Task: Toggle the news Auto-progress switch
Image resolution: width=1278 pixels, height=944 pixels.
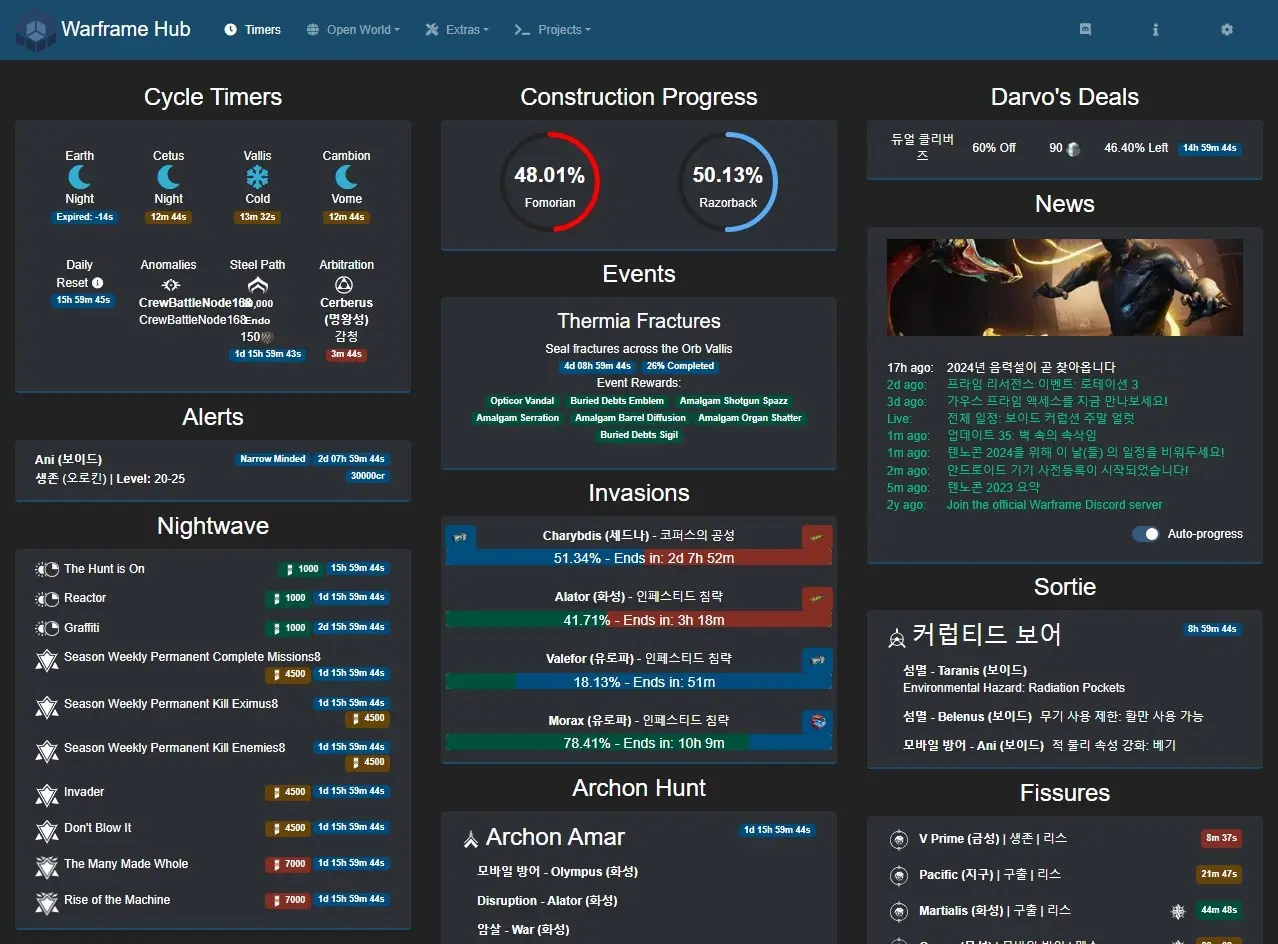Action: click(1146, 534)
